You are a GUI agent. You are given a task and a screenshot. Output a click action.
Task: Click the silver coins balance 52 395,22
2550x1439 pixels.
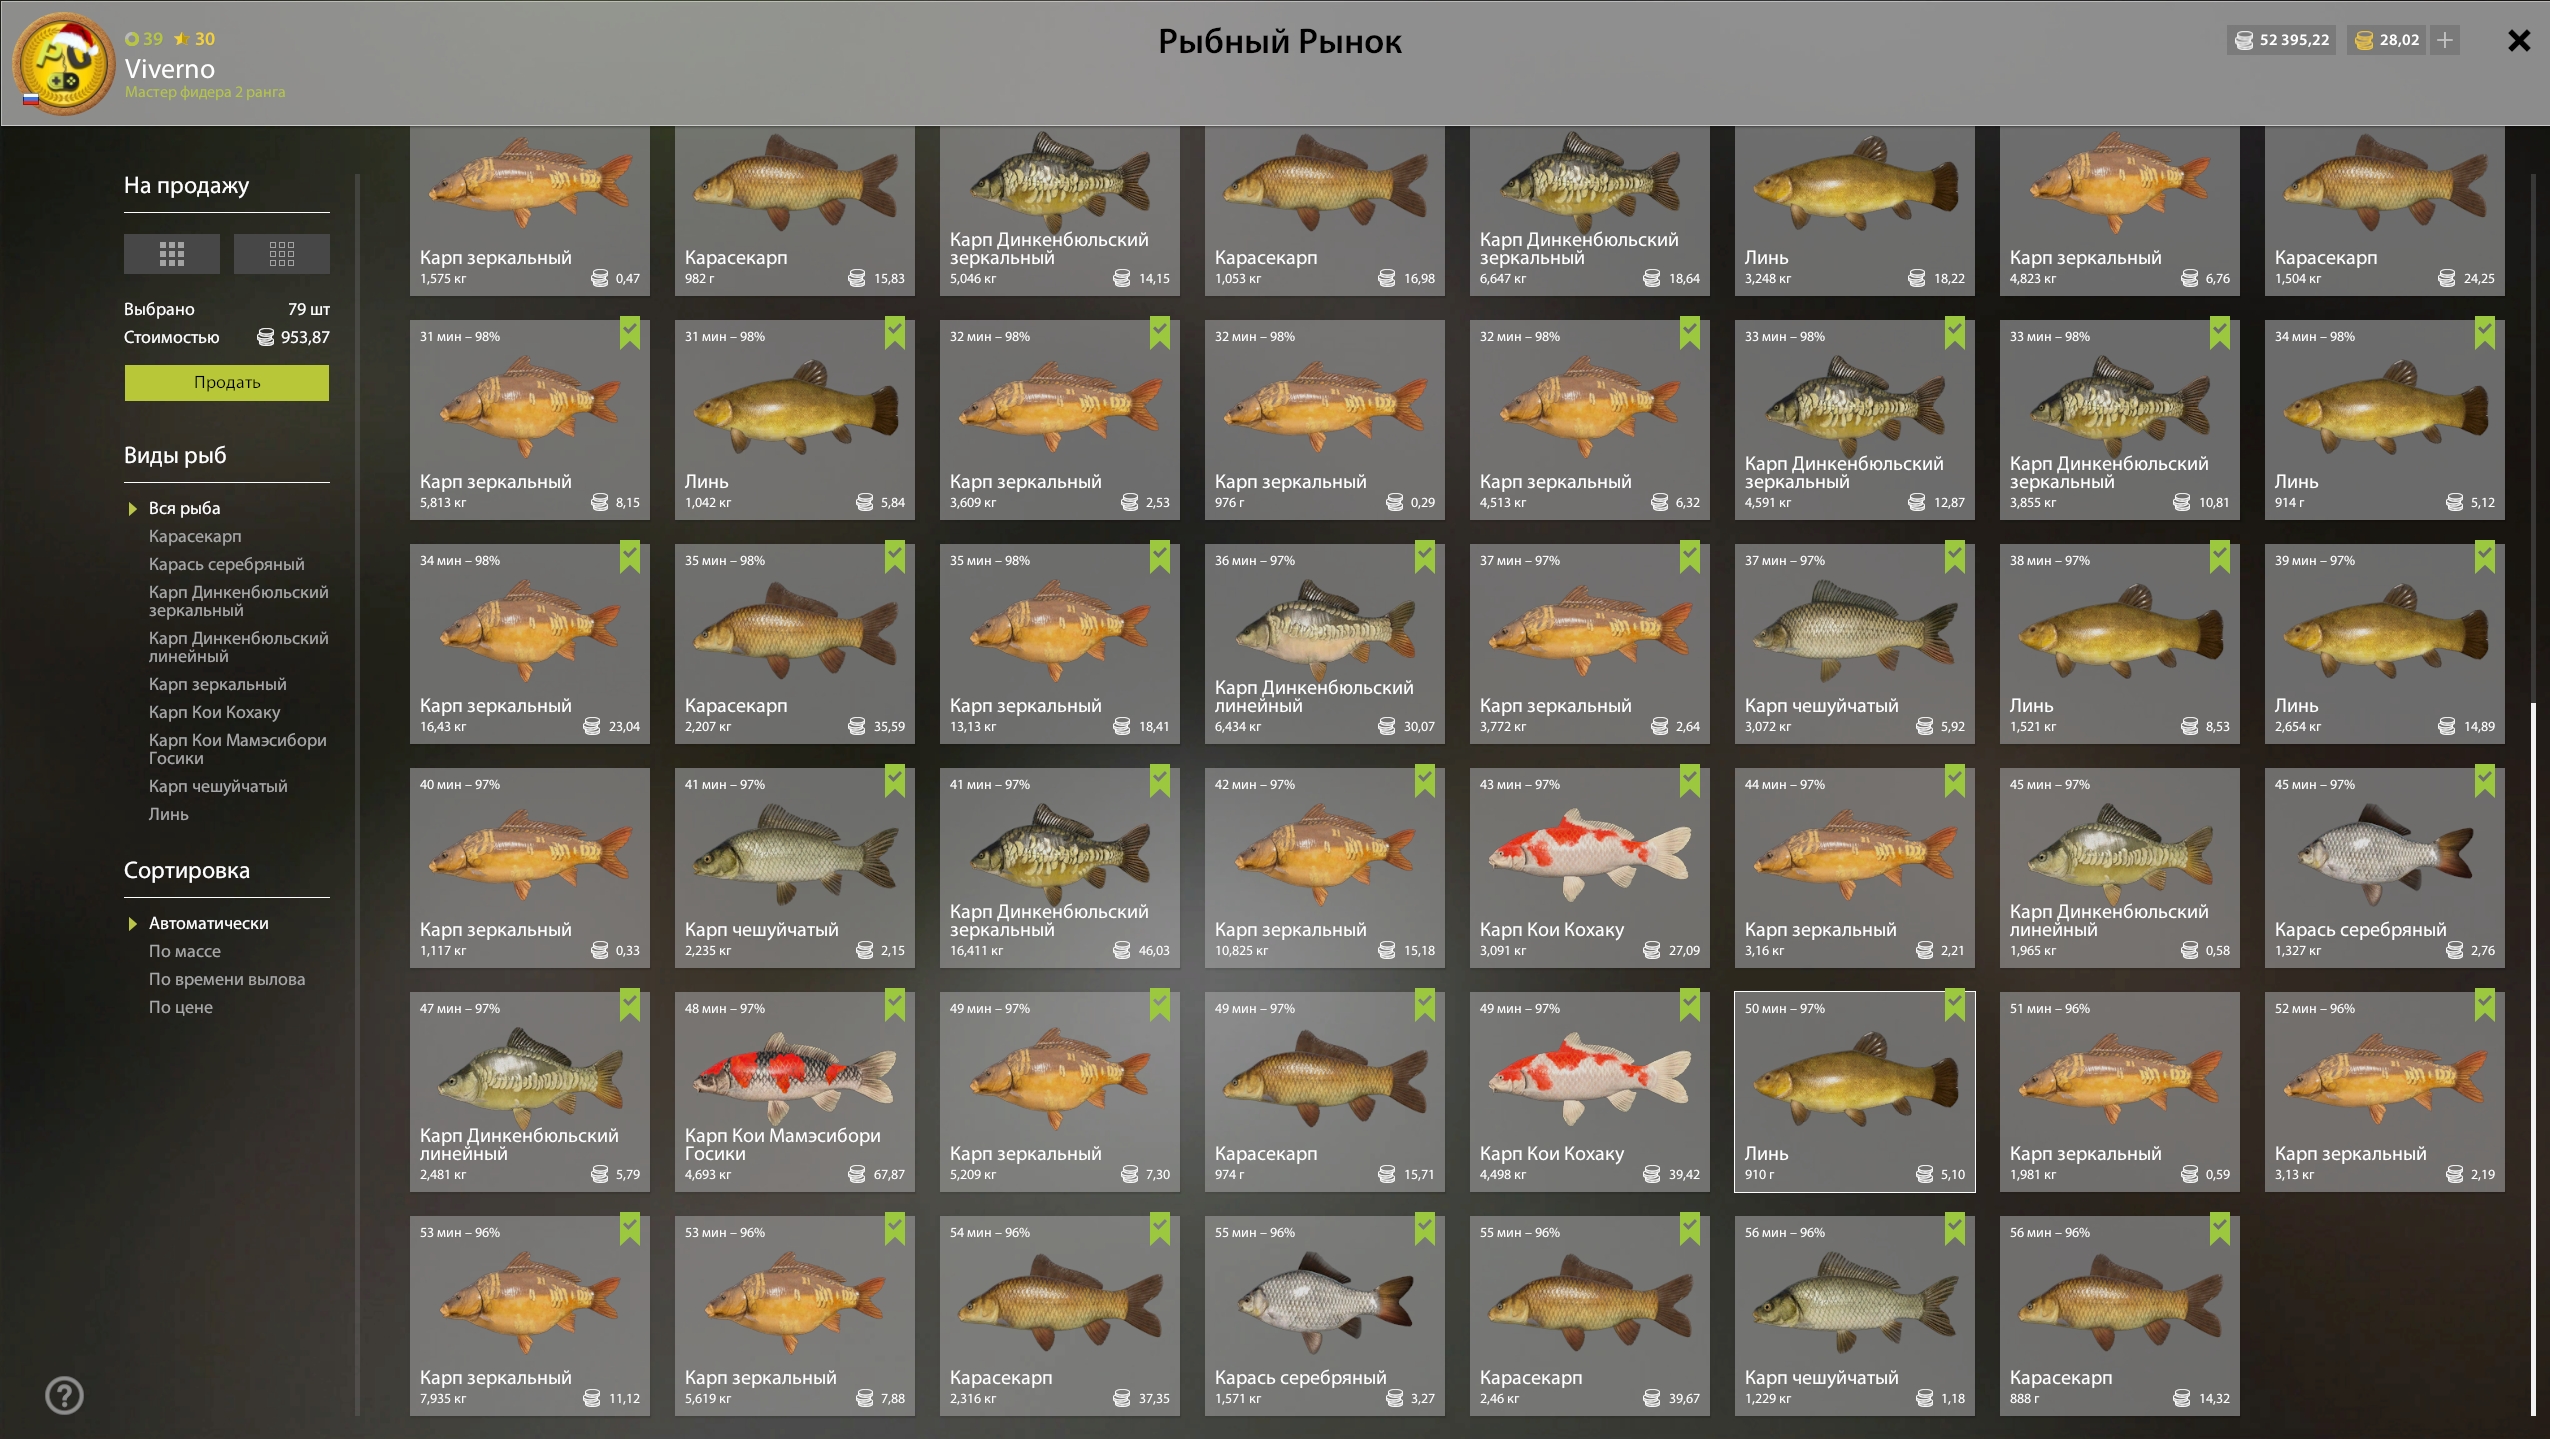point(2281,40)
